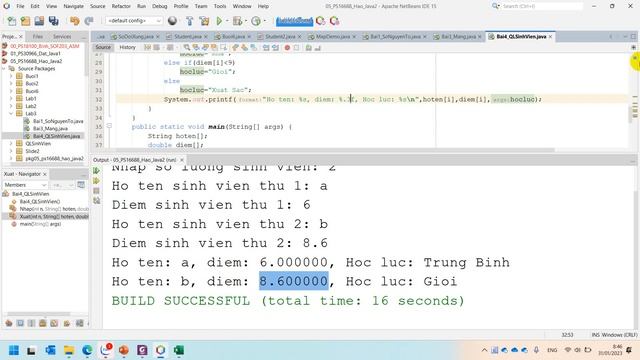This screenshot has width=640, height=360.
Task: Expand the Lab1 package node
Action: click(x=11, y=98)
